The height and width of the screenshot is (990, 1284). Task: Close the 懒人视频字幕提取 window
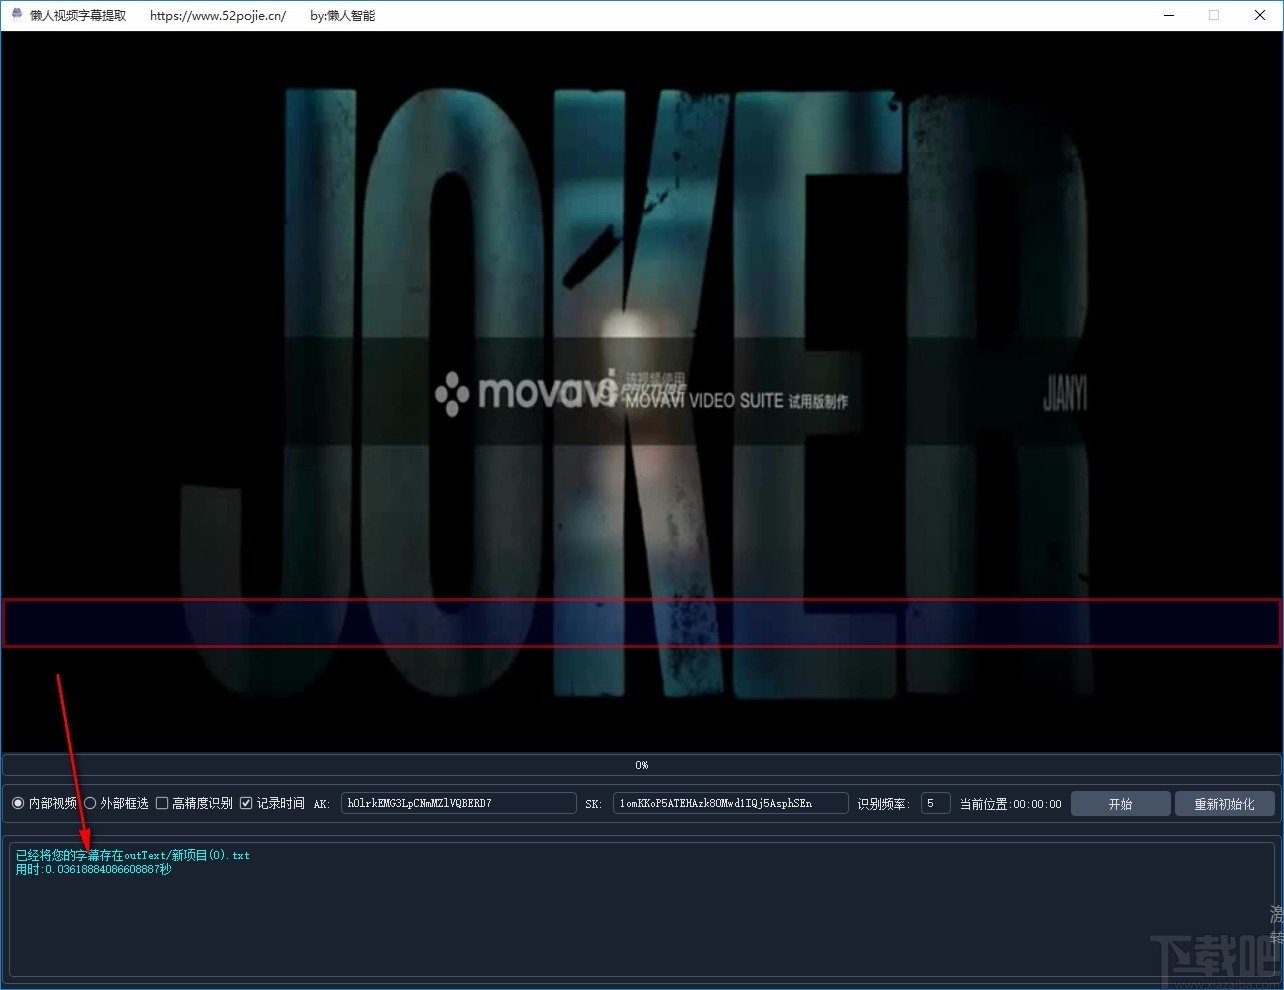click(x=1260, y=15)
